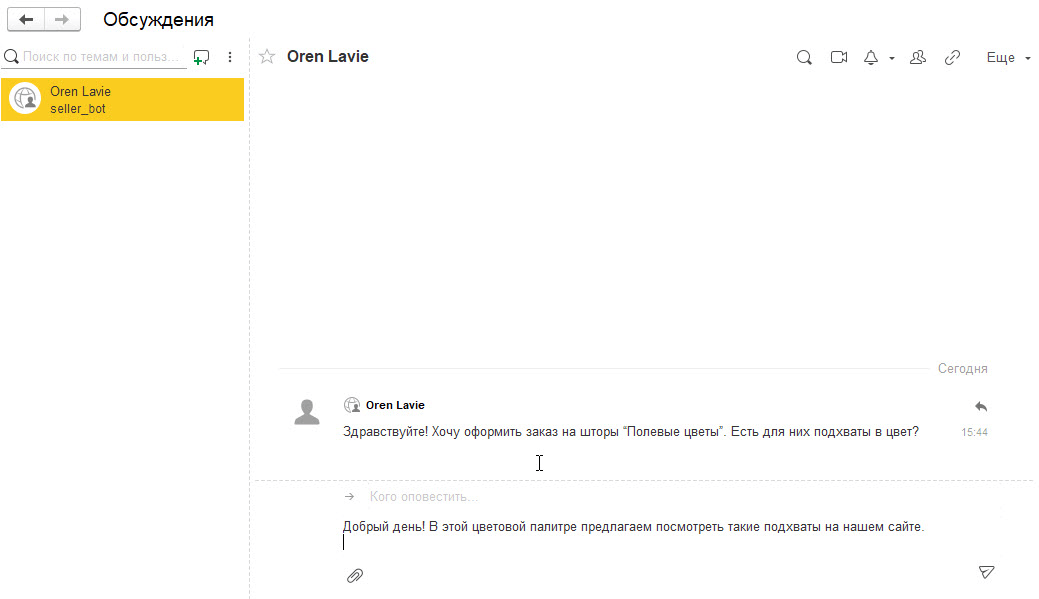Send the message with the paper plane icon
Screen dimensions: 1039x599
pos(987,572)
